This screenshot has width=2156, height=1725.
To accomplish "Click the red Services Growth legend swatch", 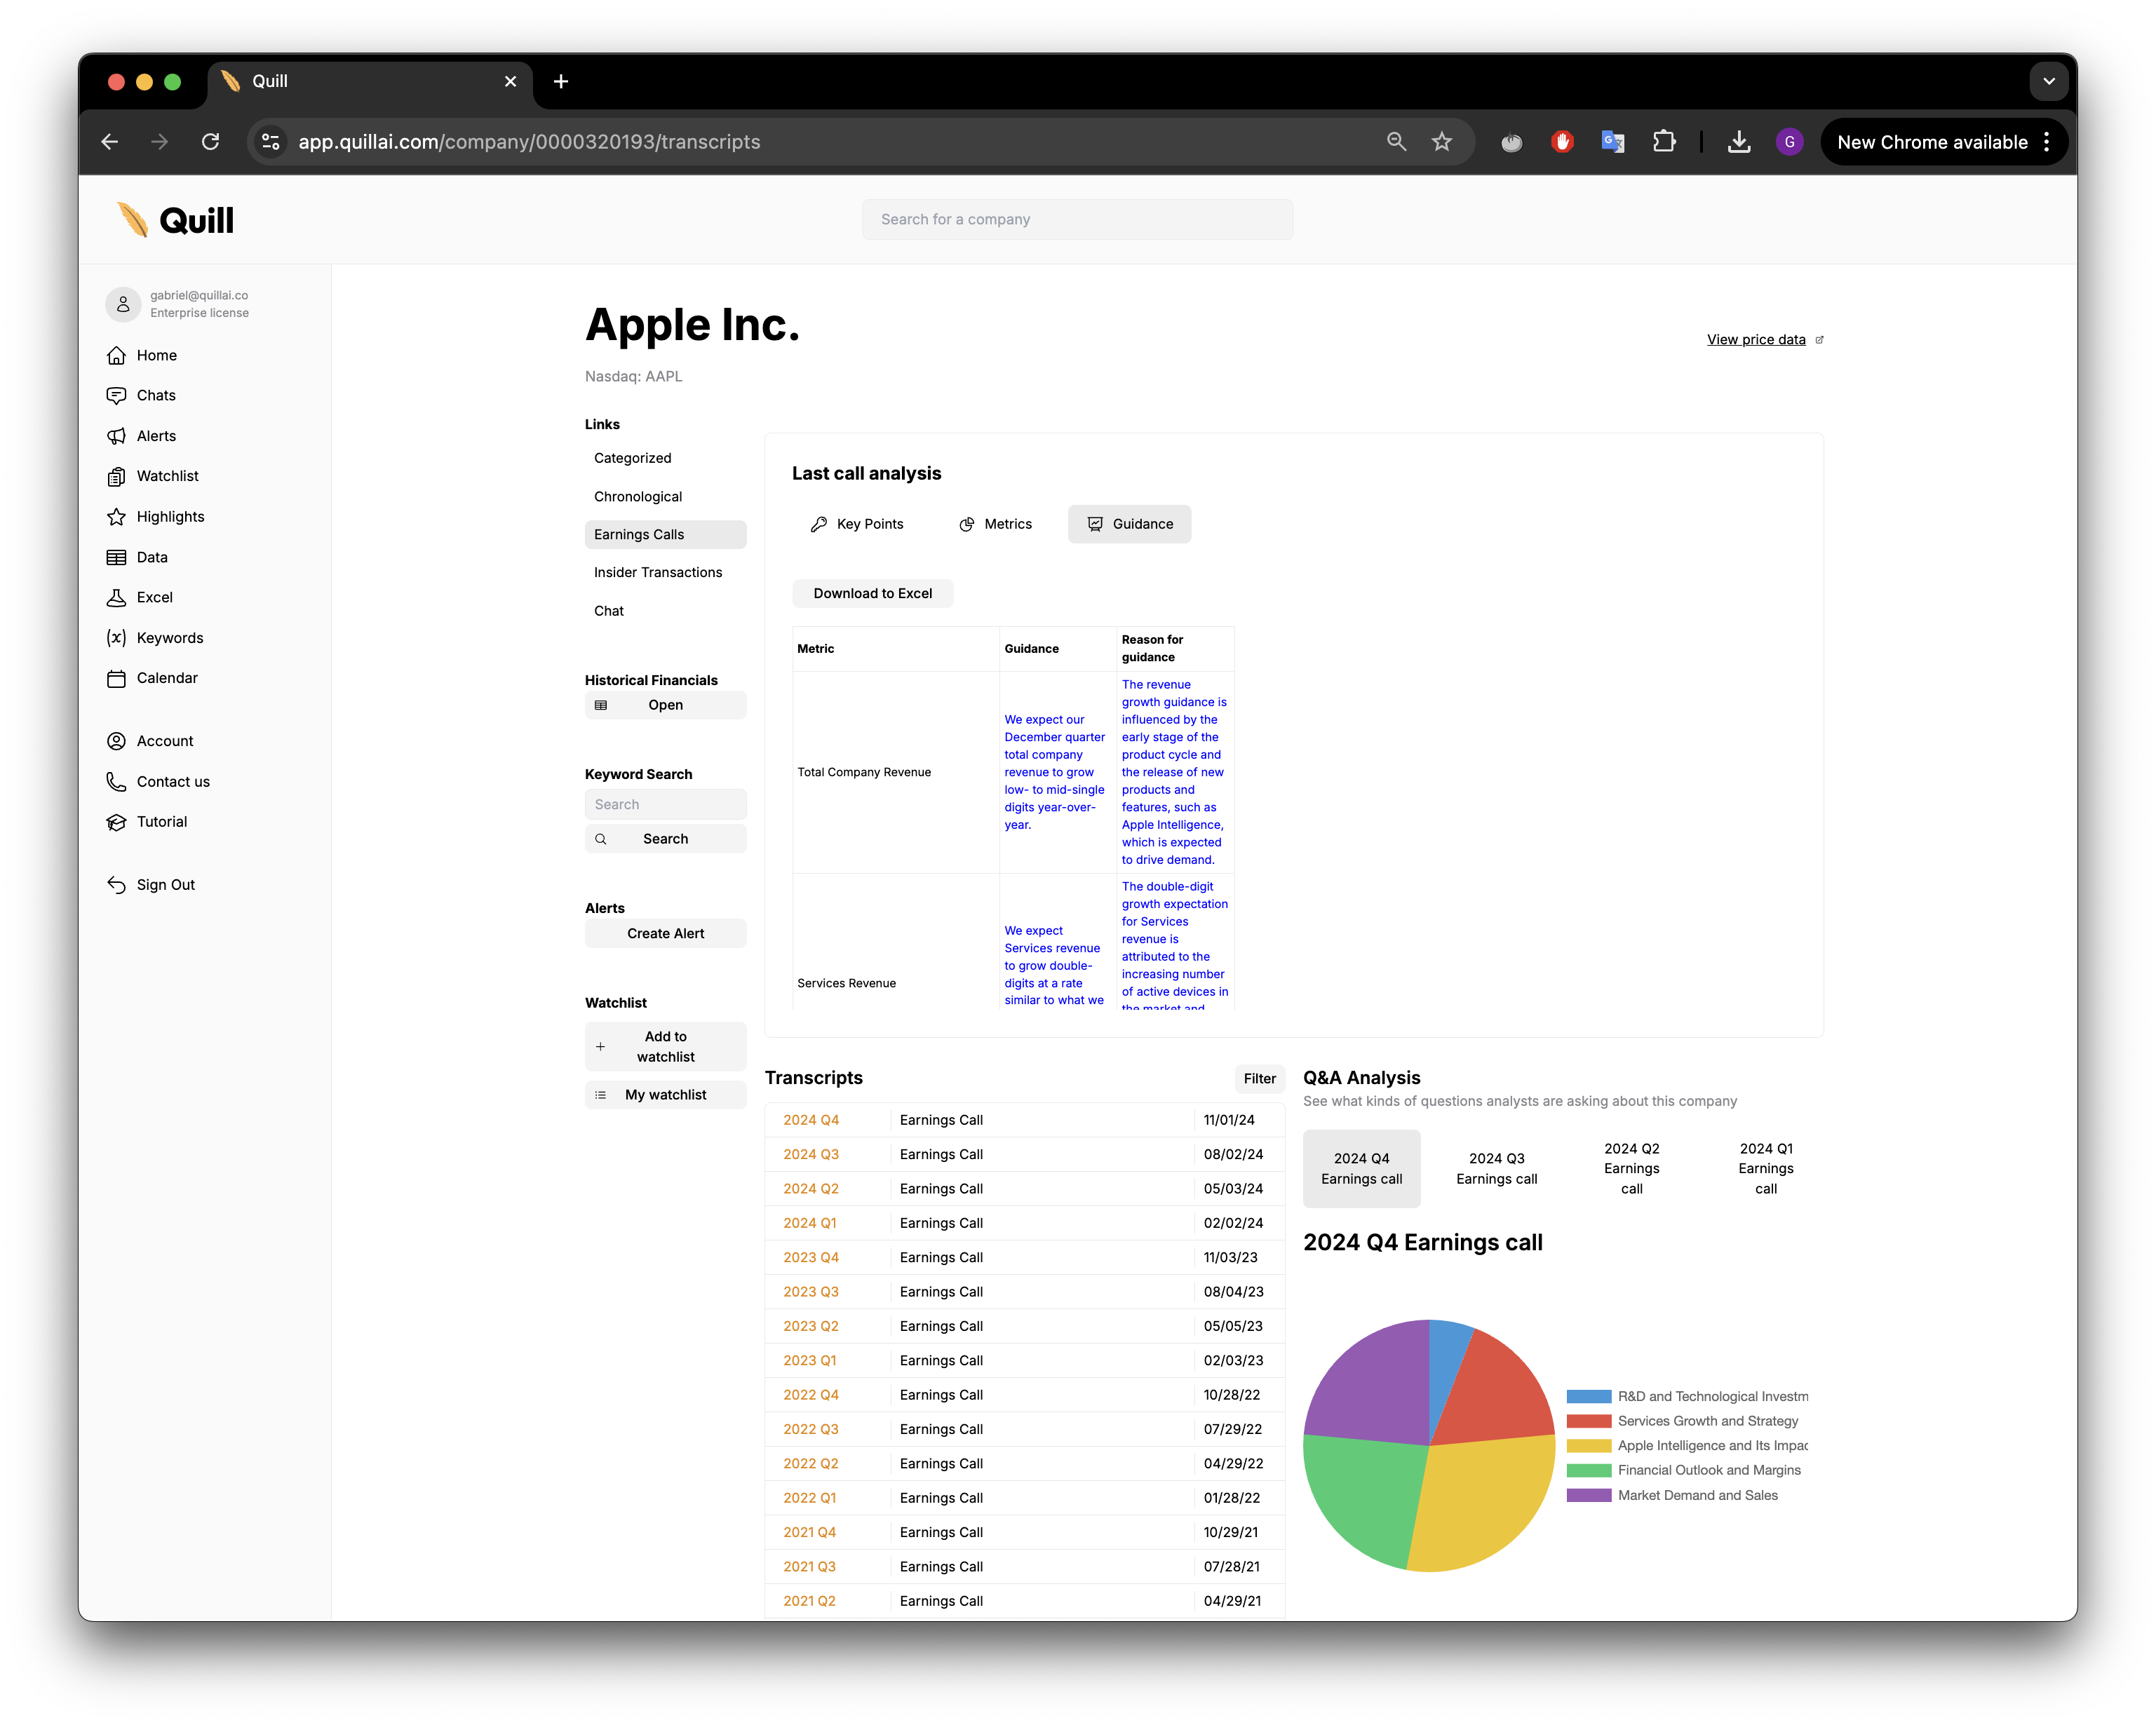I will click(1588, 1421).
